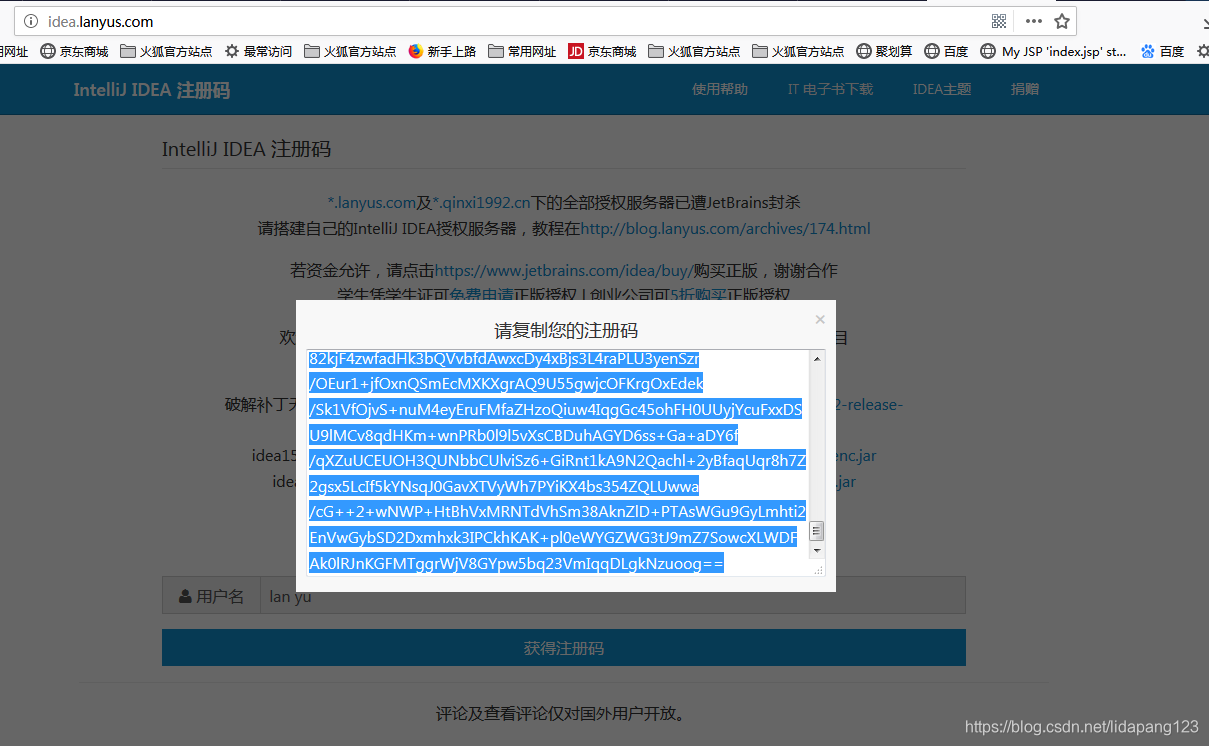Click final code line ending Nzuoog==
This screenshot has width=1209, height=746.
tap(517, 564)
